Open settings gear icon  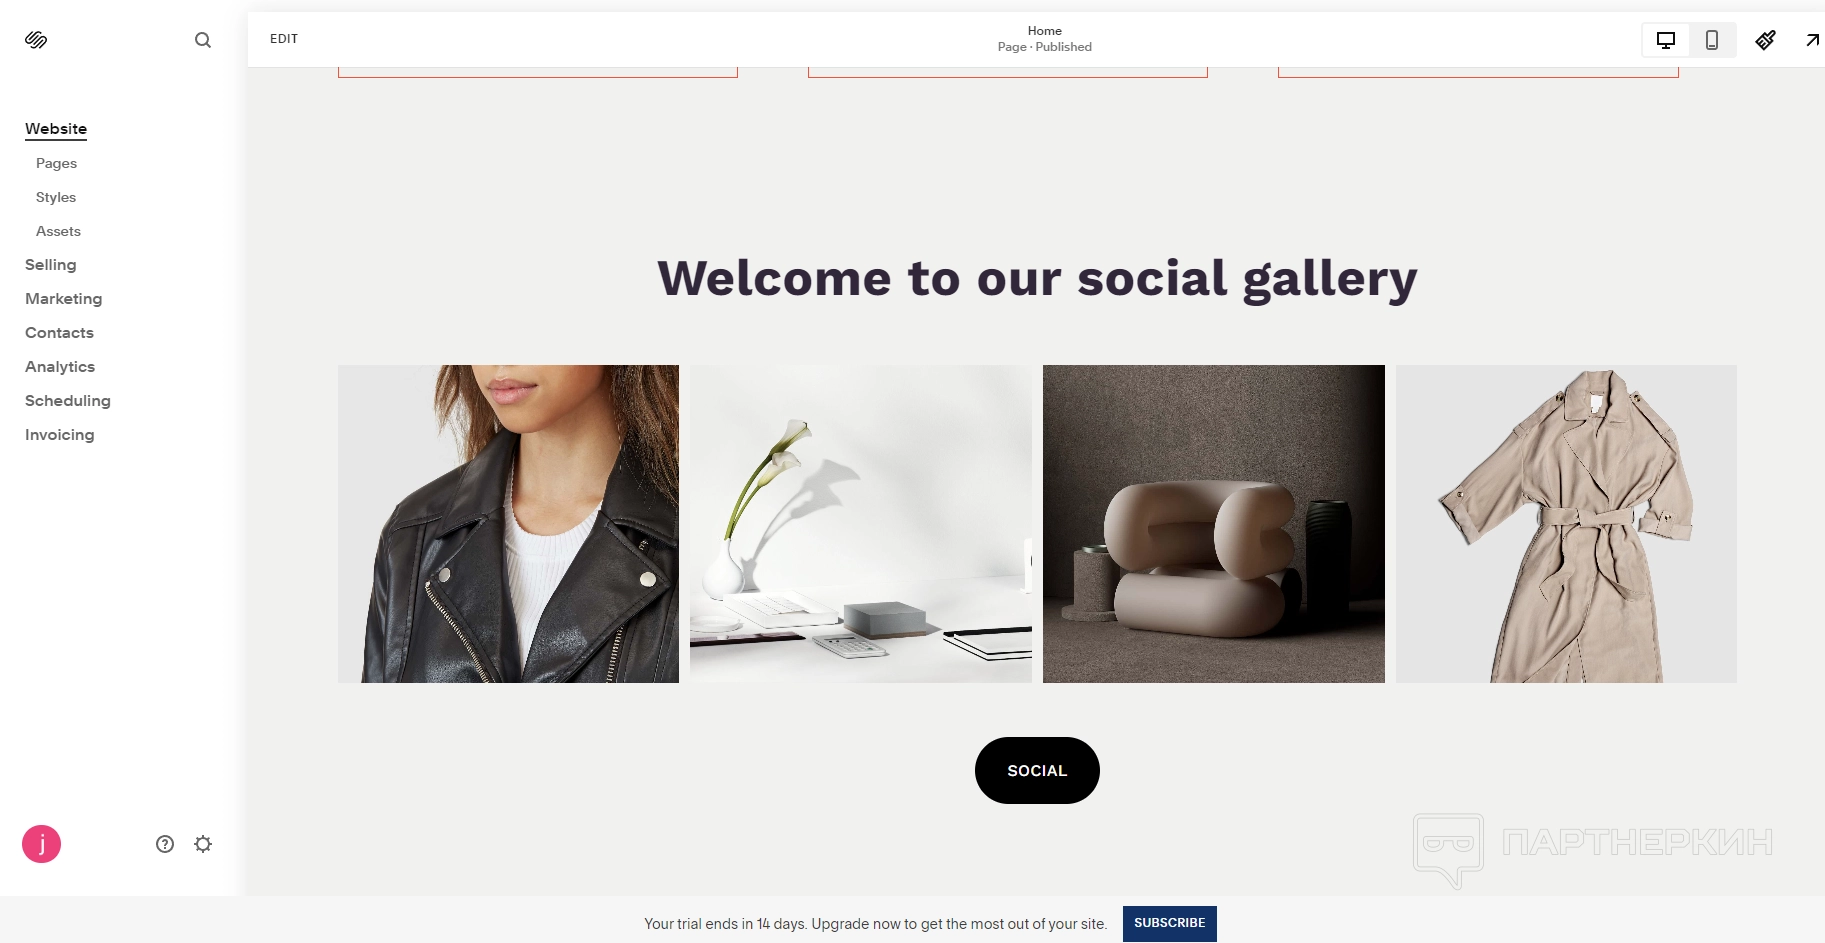click(203, 844)
